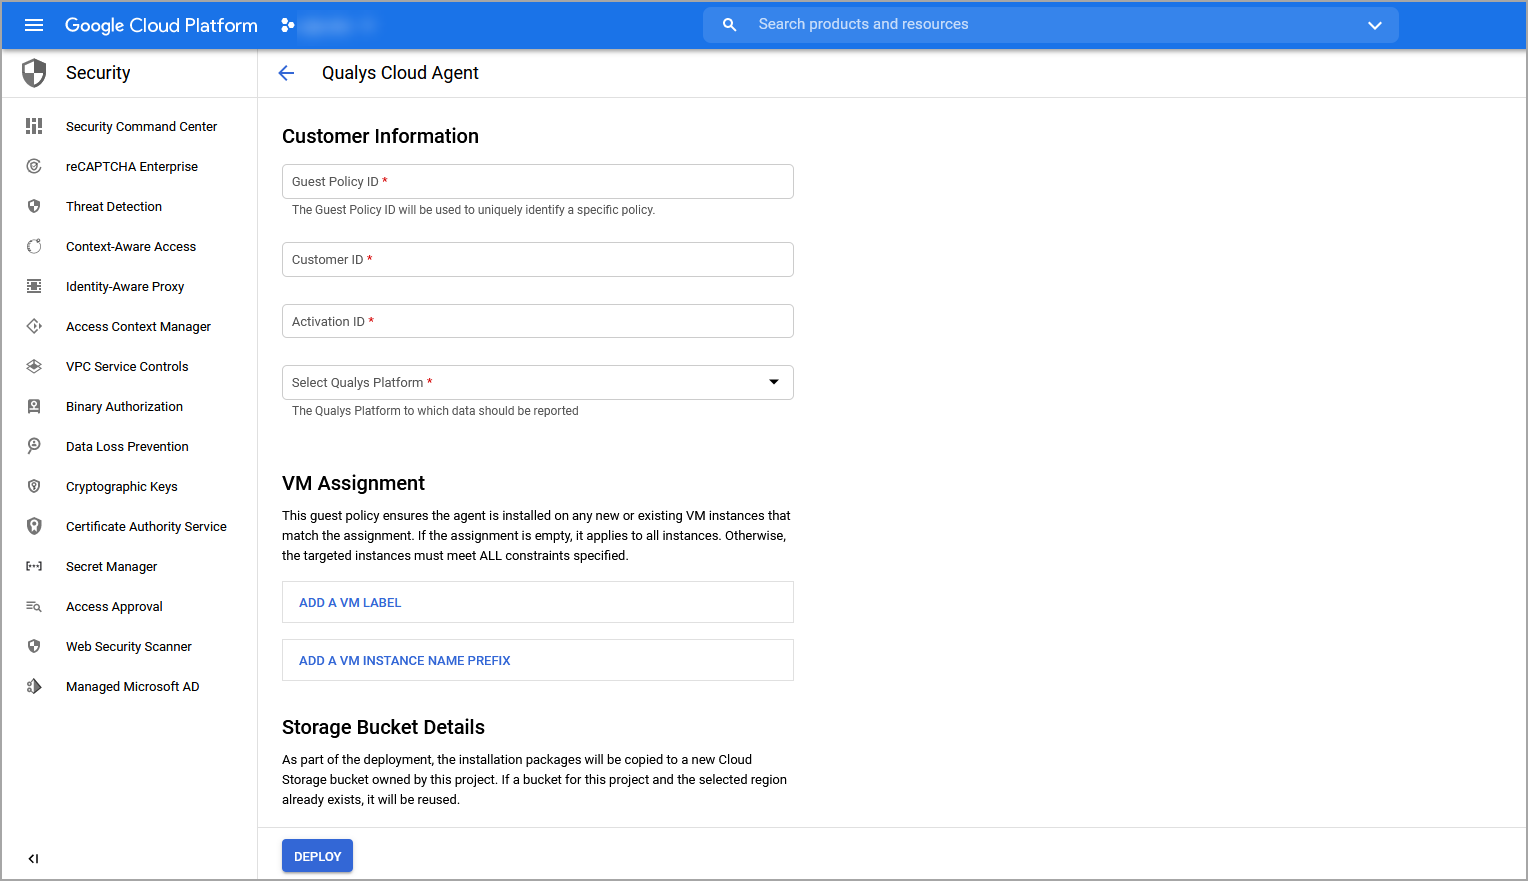This screenshot has height=881, width=1528.
Task: Click the Identity-Aware Proxy icon
Action: [x=34, y=286]
